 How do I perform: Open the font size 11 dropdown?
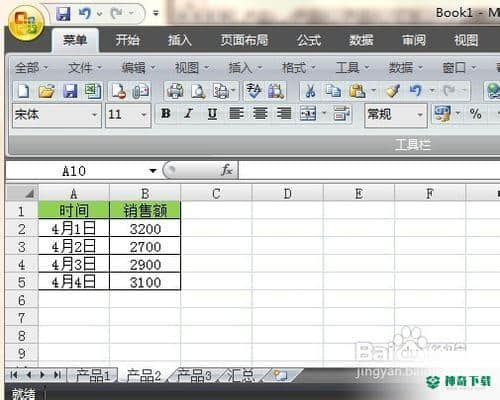pyautogui.click(x=128, y=115)
